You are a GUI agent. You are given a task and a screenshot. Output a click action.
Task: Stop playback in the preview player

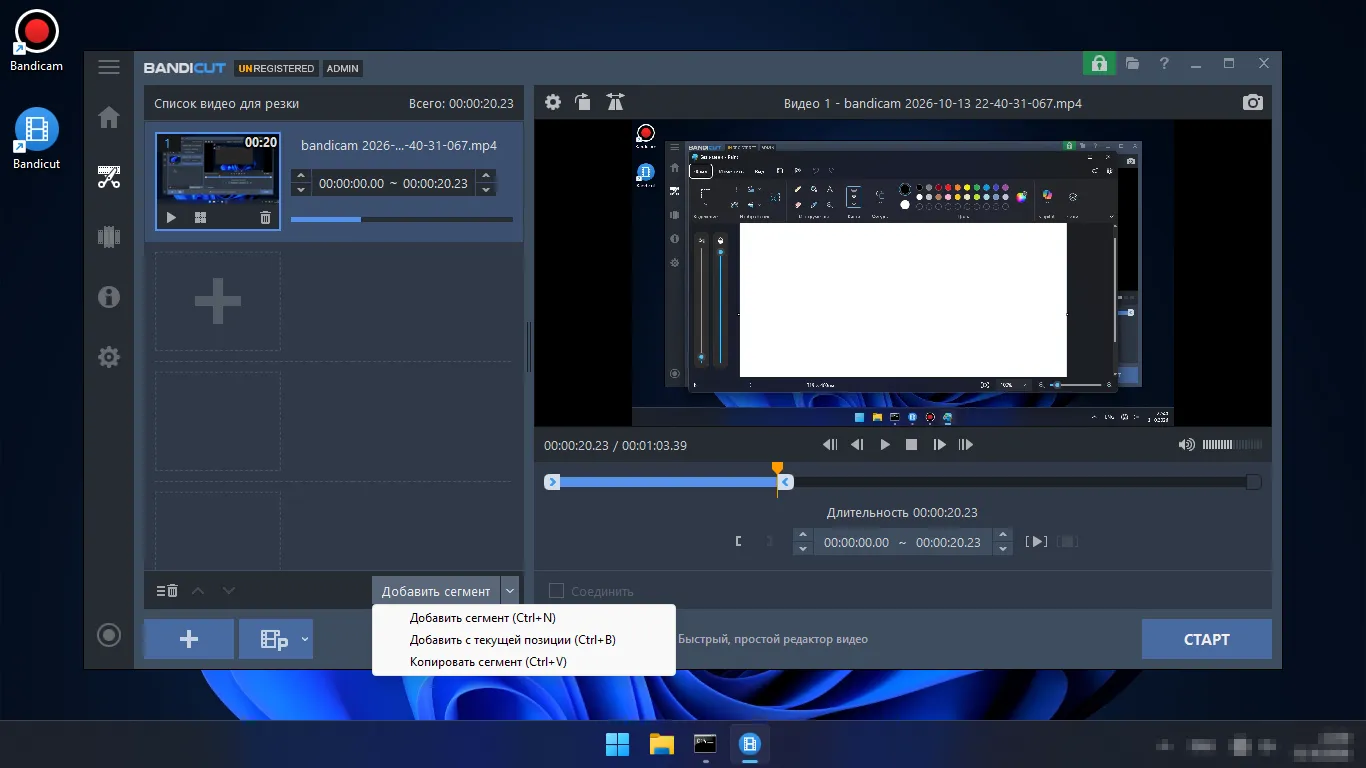click(x=911, y=445)
